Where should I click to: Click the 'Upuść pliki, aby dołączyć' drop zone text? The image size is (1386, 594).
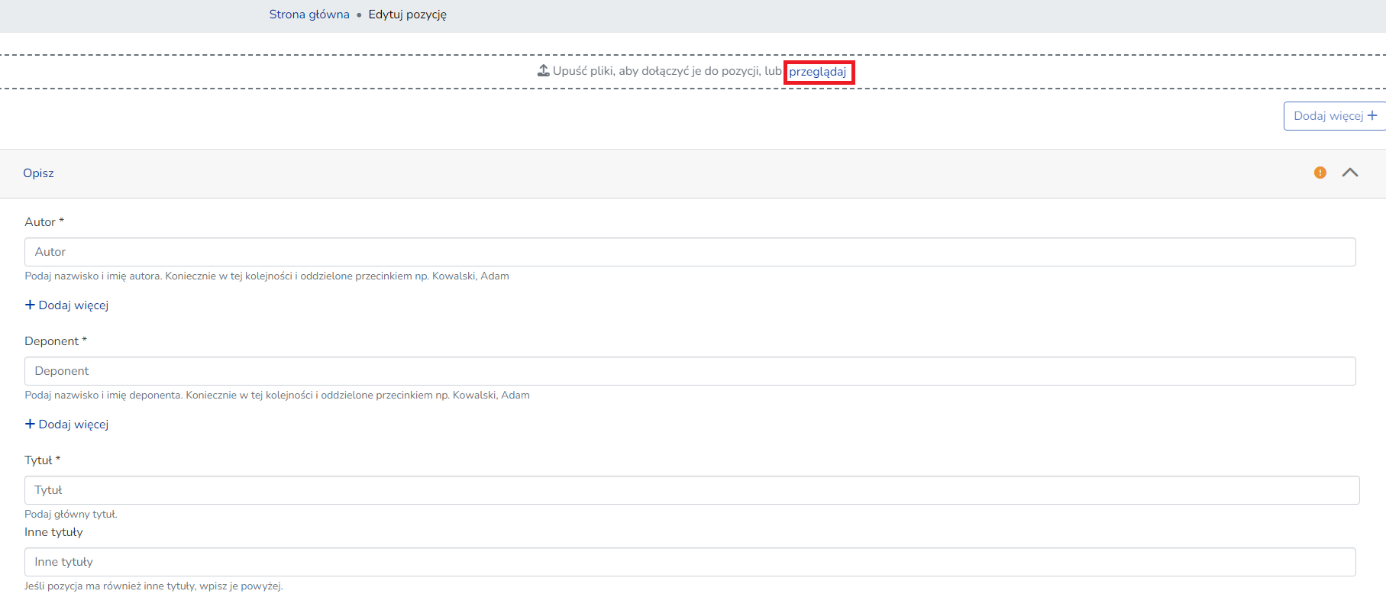[668, 71]
